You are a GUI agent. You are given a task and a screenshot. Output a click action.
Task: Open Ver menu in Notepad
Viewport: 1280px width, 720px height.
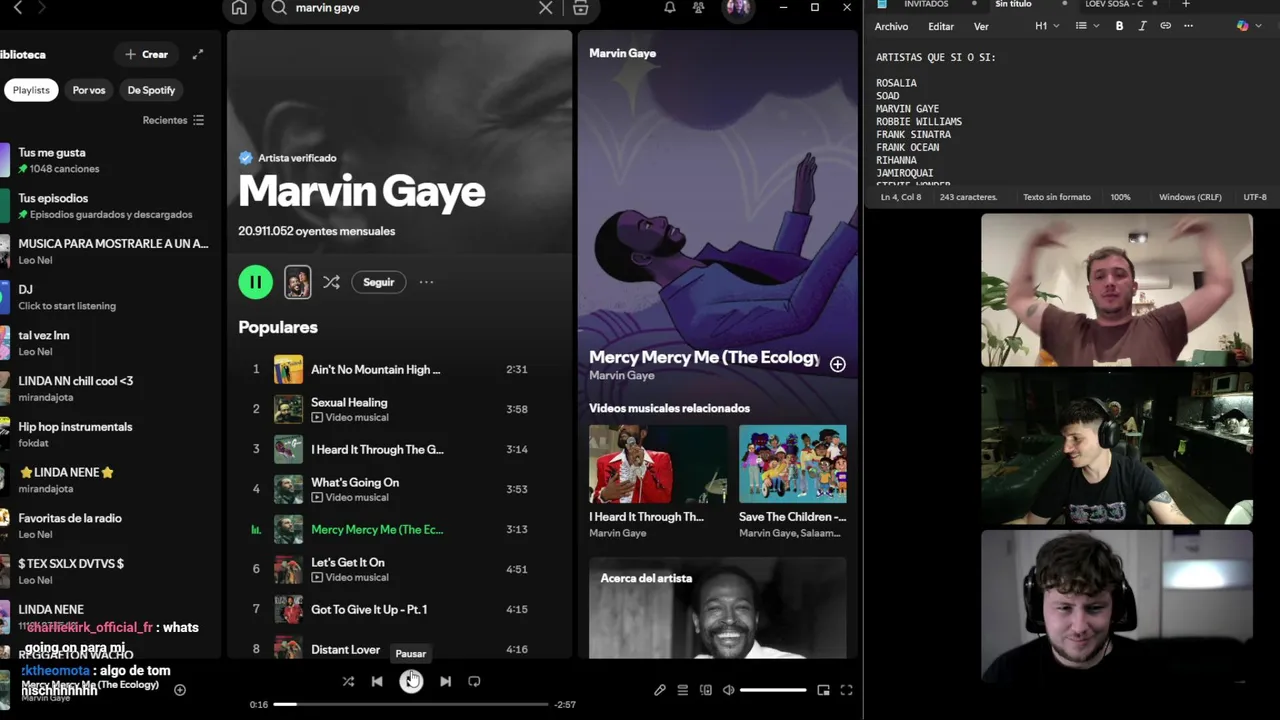point(981,26)
